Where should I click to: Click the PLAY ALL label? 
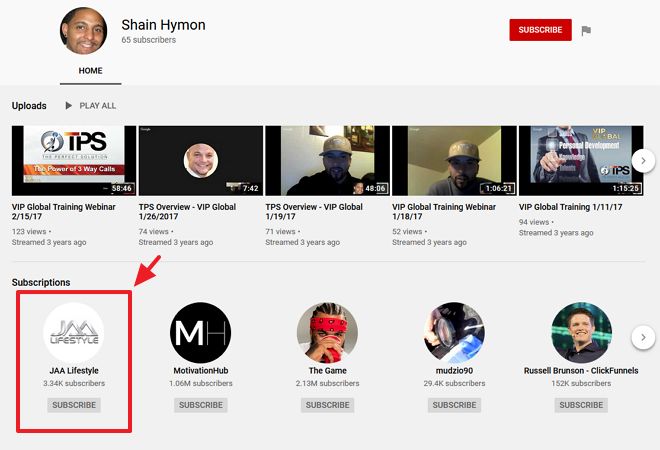[98, 106]
